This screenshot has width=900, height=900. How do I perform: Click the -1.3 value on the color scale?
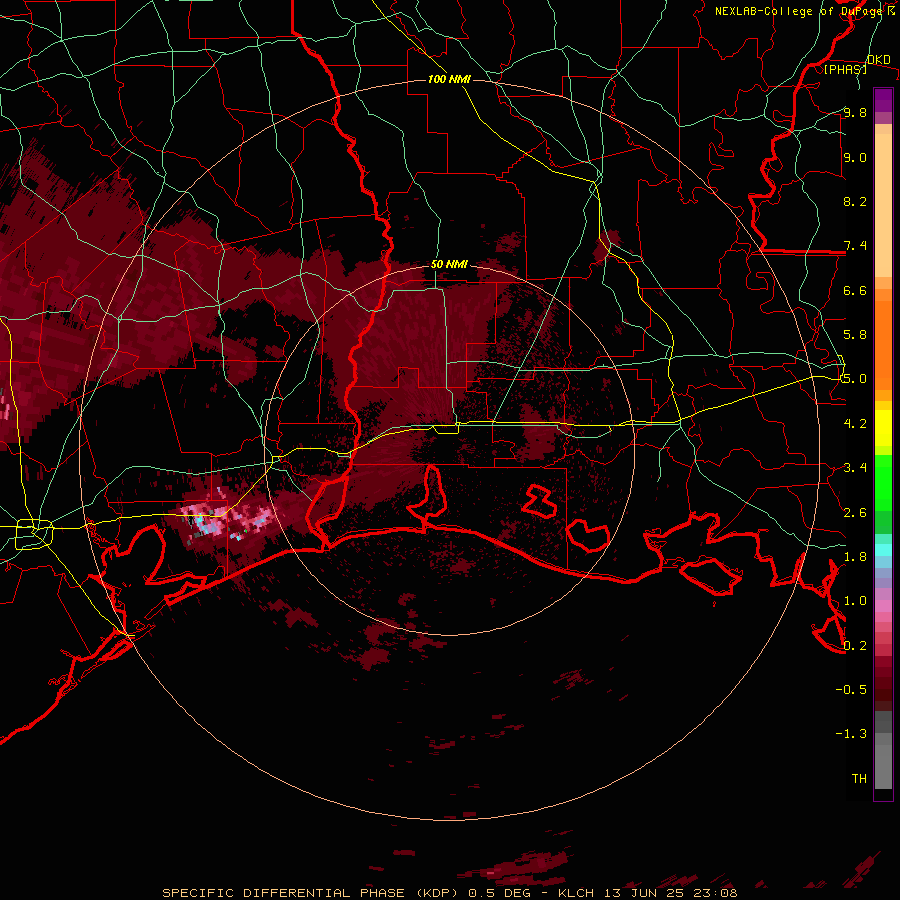(x=851, y=734)
